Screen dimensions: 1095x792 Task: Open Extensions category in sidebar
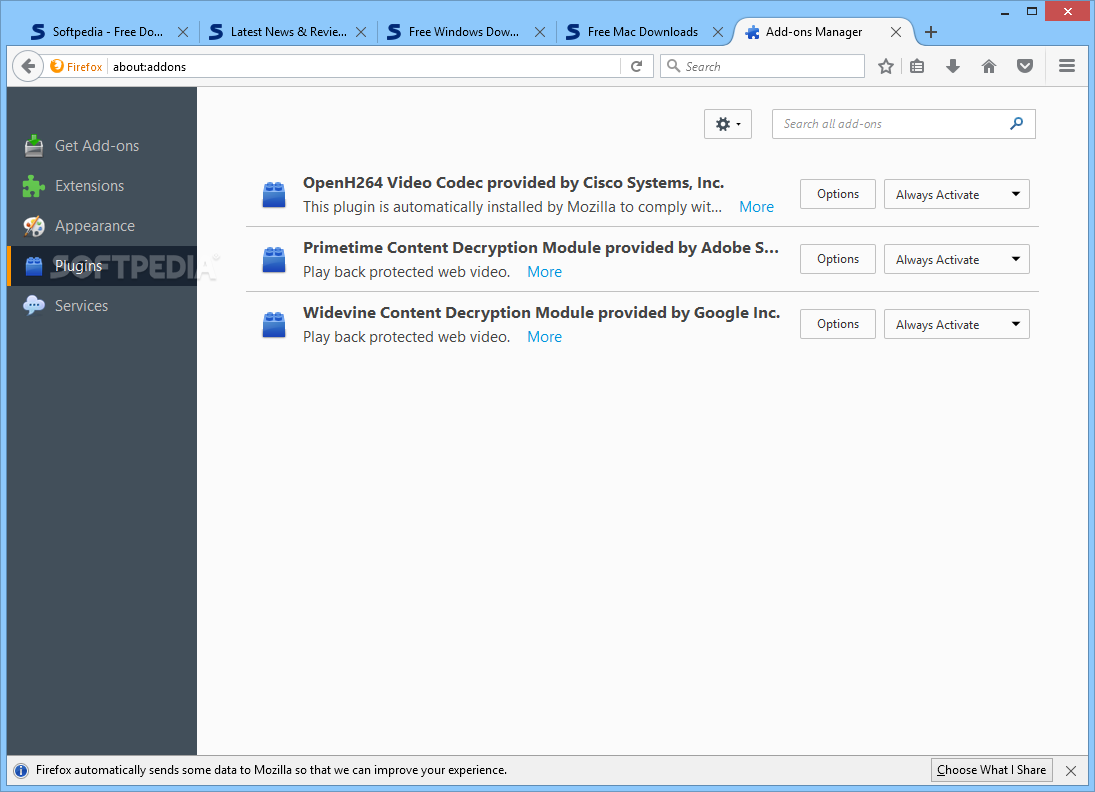click(x=102, y=186)
